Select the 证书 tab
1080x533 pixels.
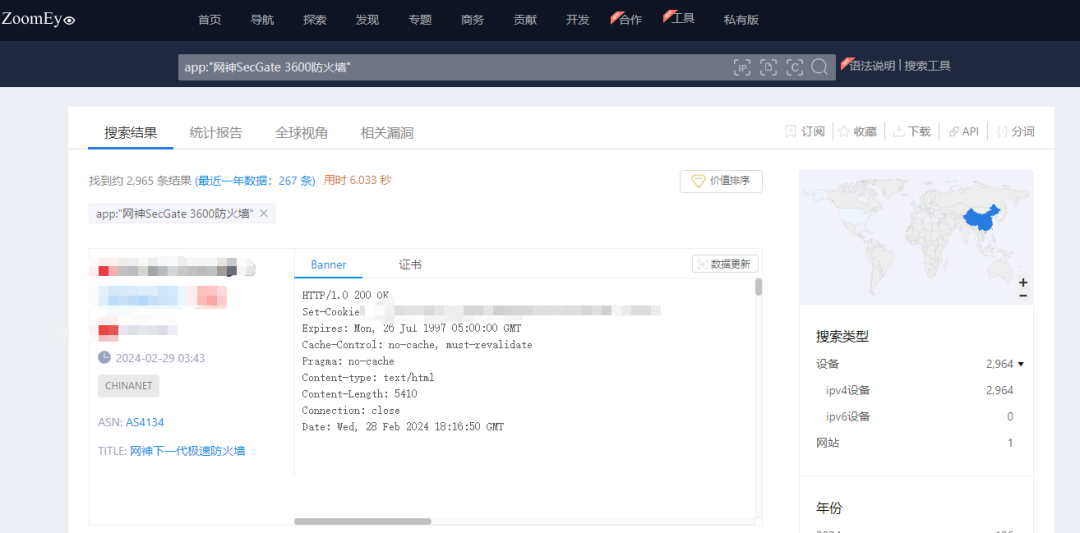pos(411,264)
